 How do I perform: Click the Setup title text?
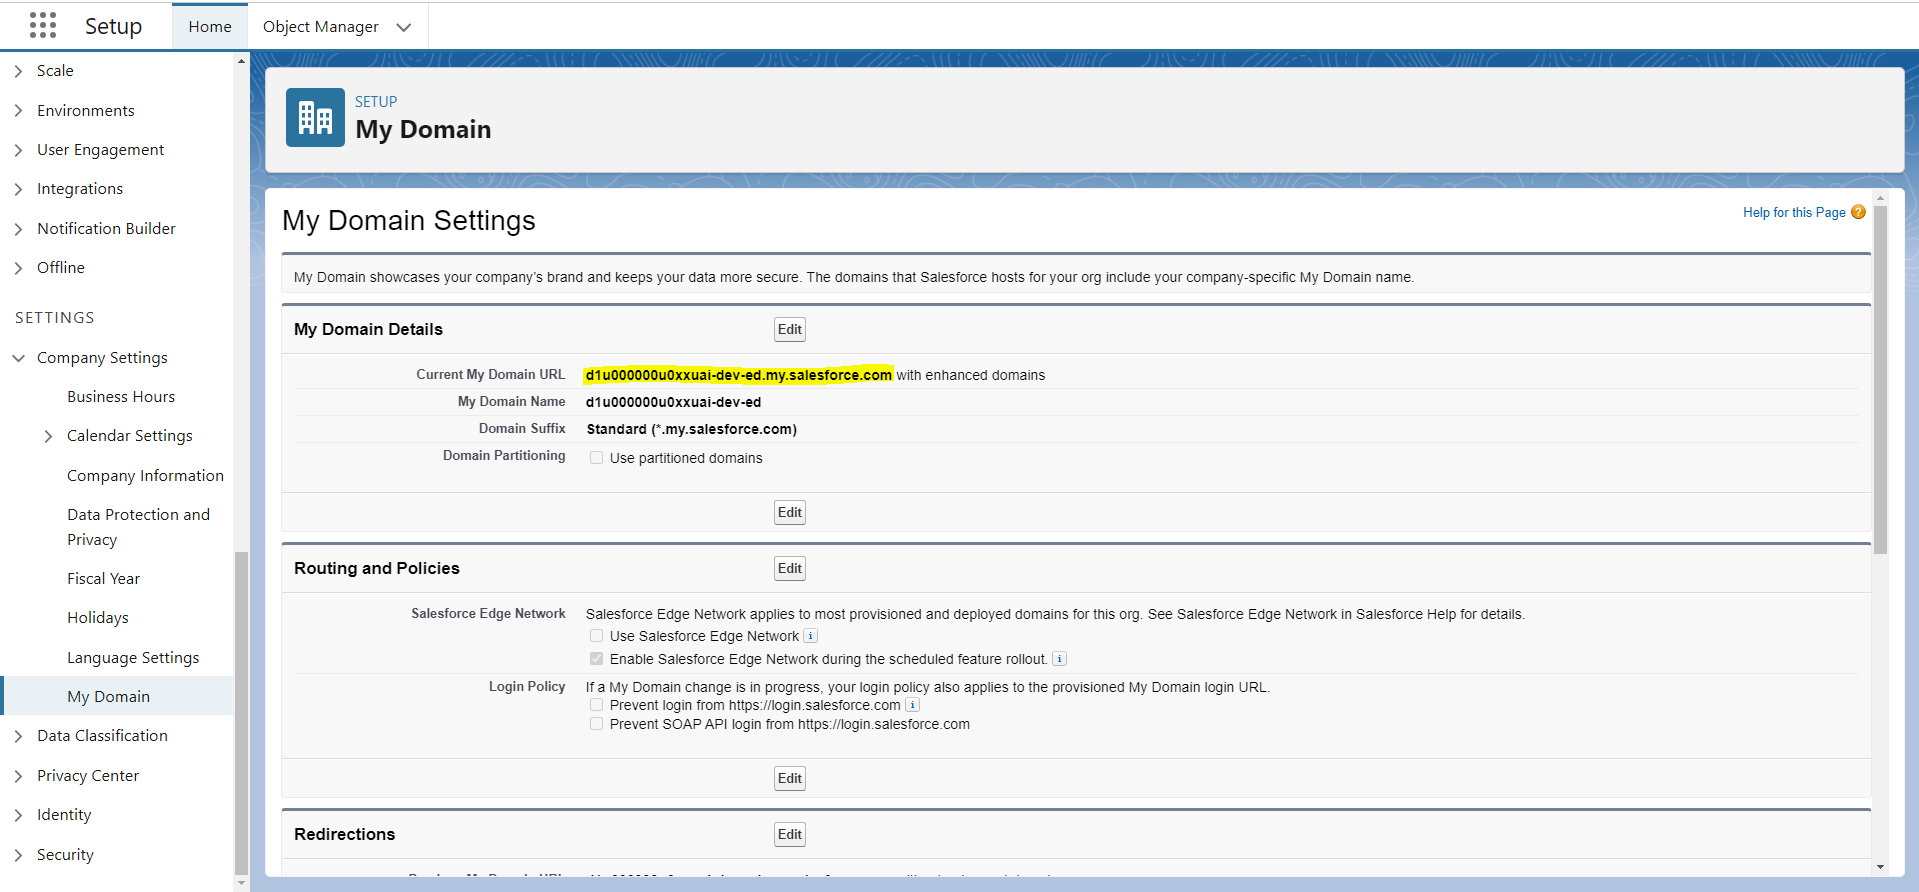(x=113, y=26)
